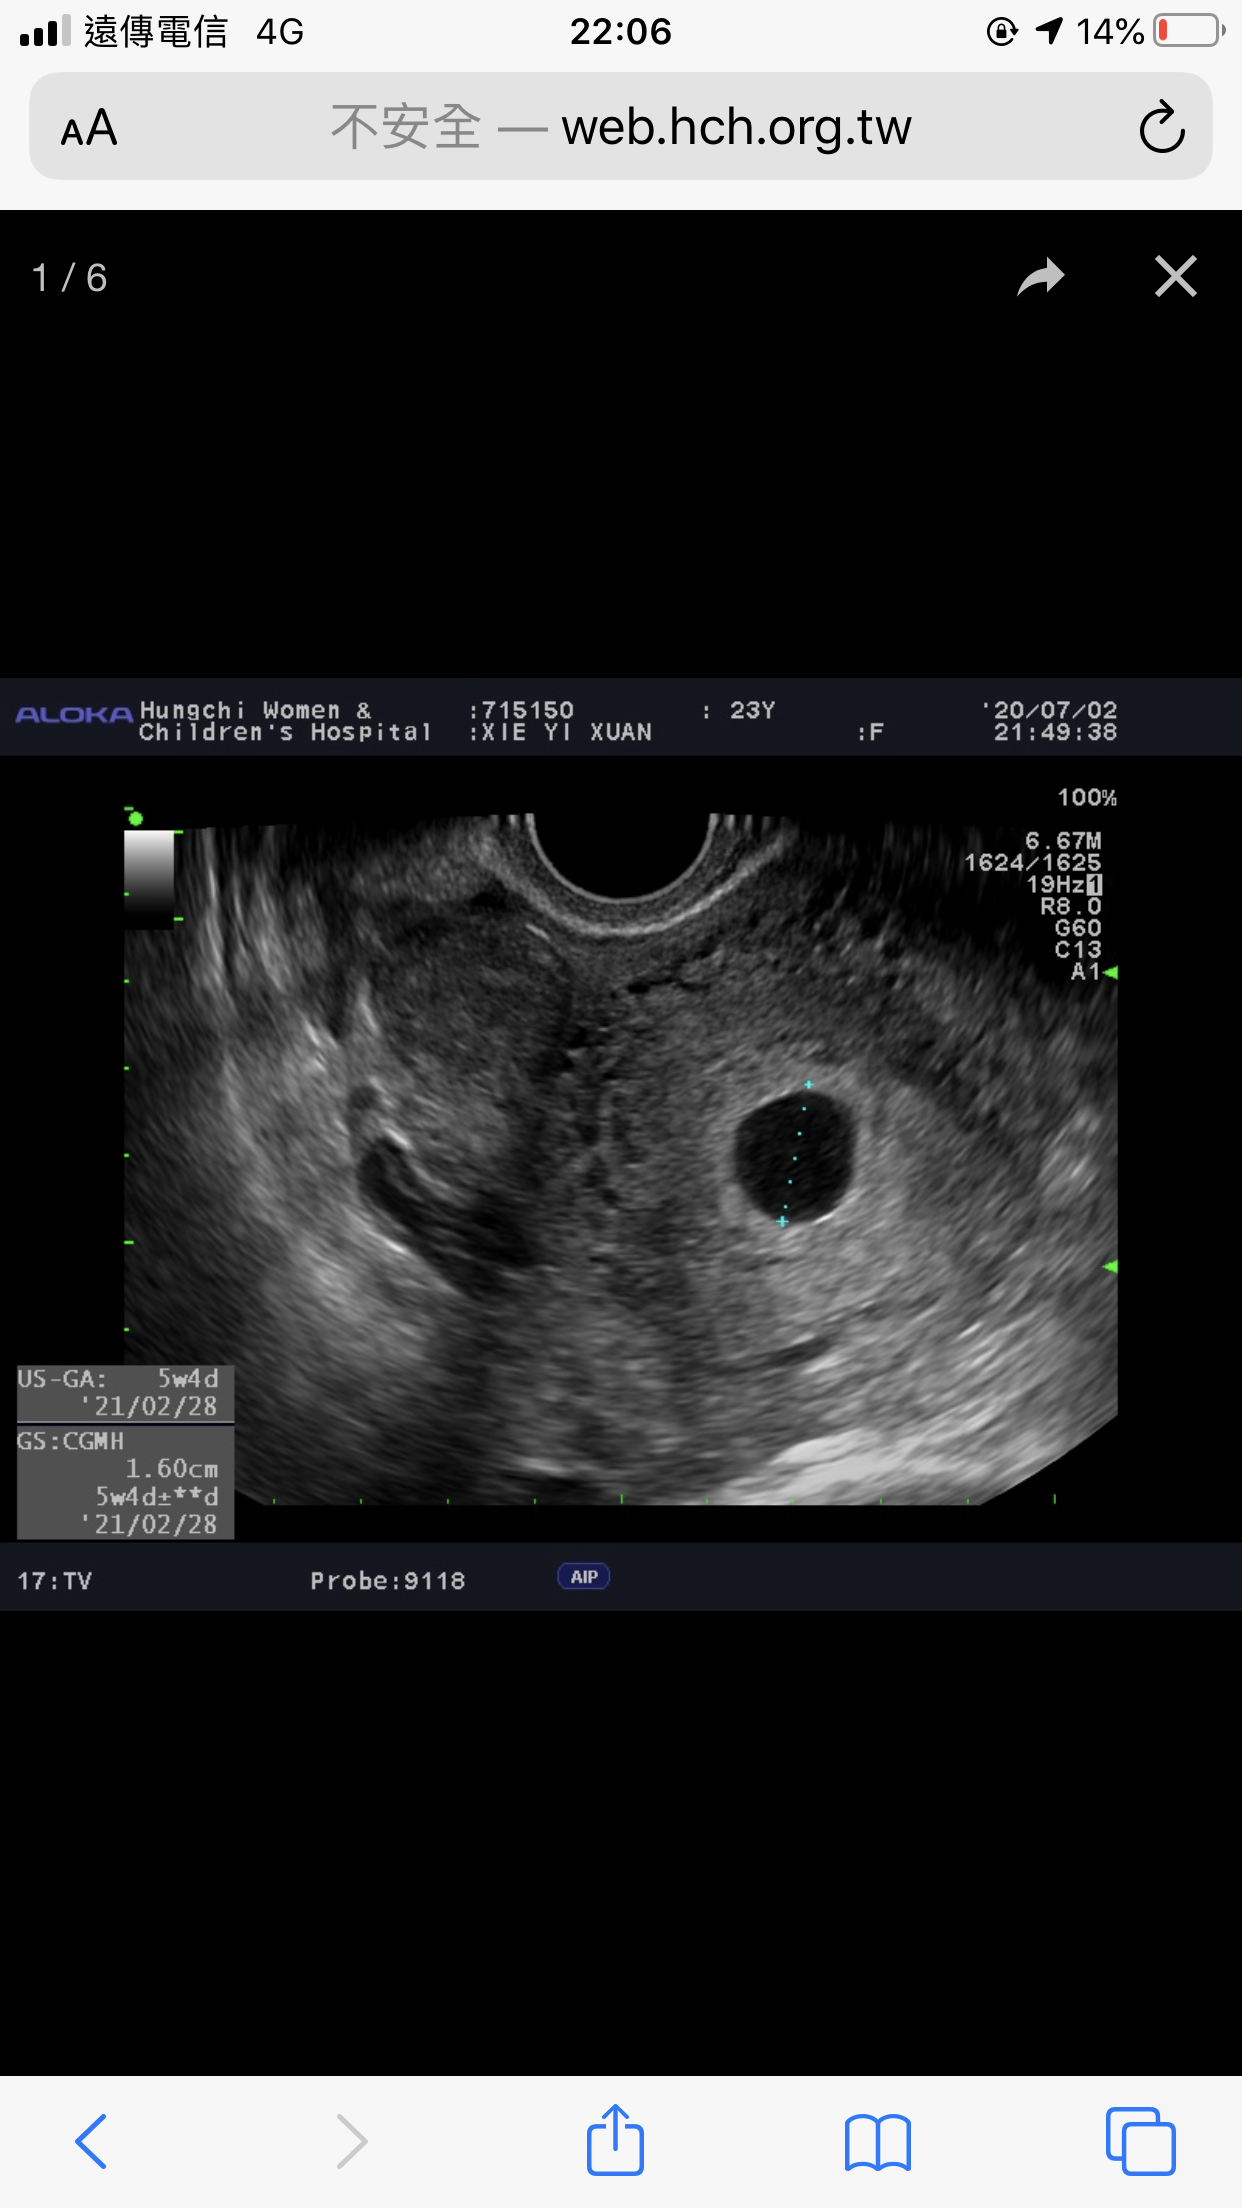Tap the Probe:9118 label
The image size is (1242, 2208).
387,1581
